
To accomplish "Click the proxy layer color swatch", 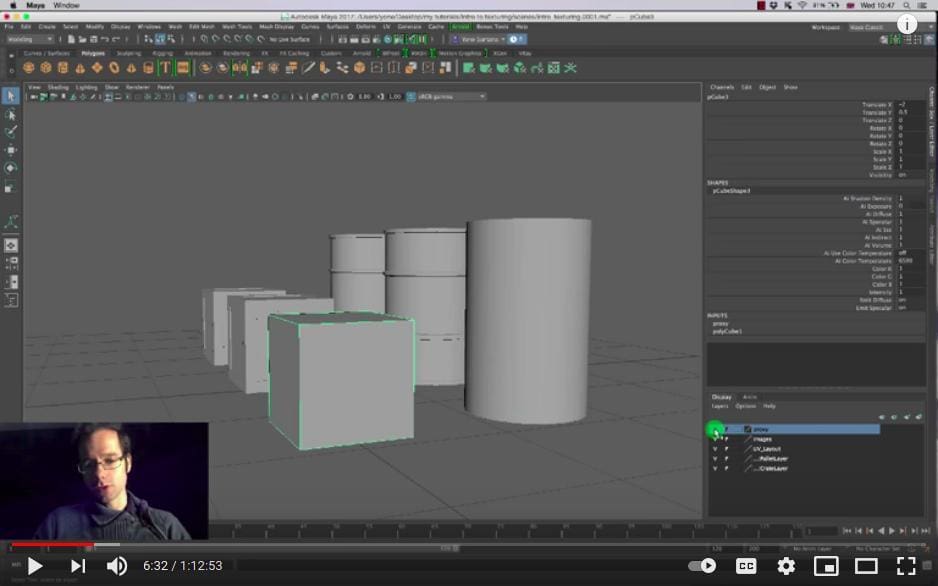I will [747, 429].
